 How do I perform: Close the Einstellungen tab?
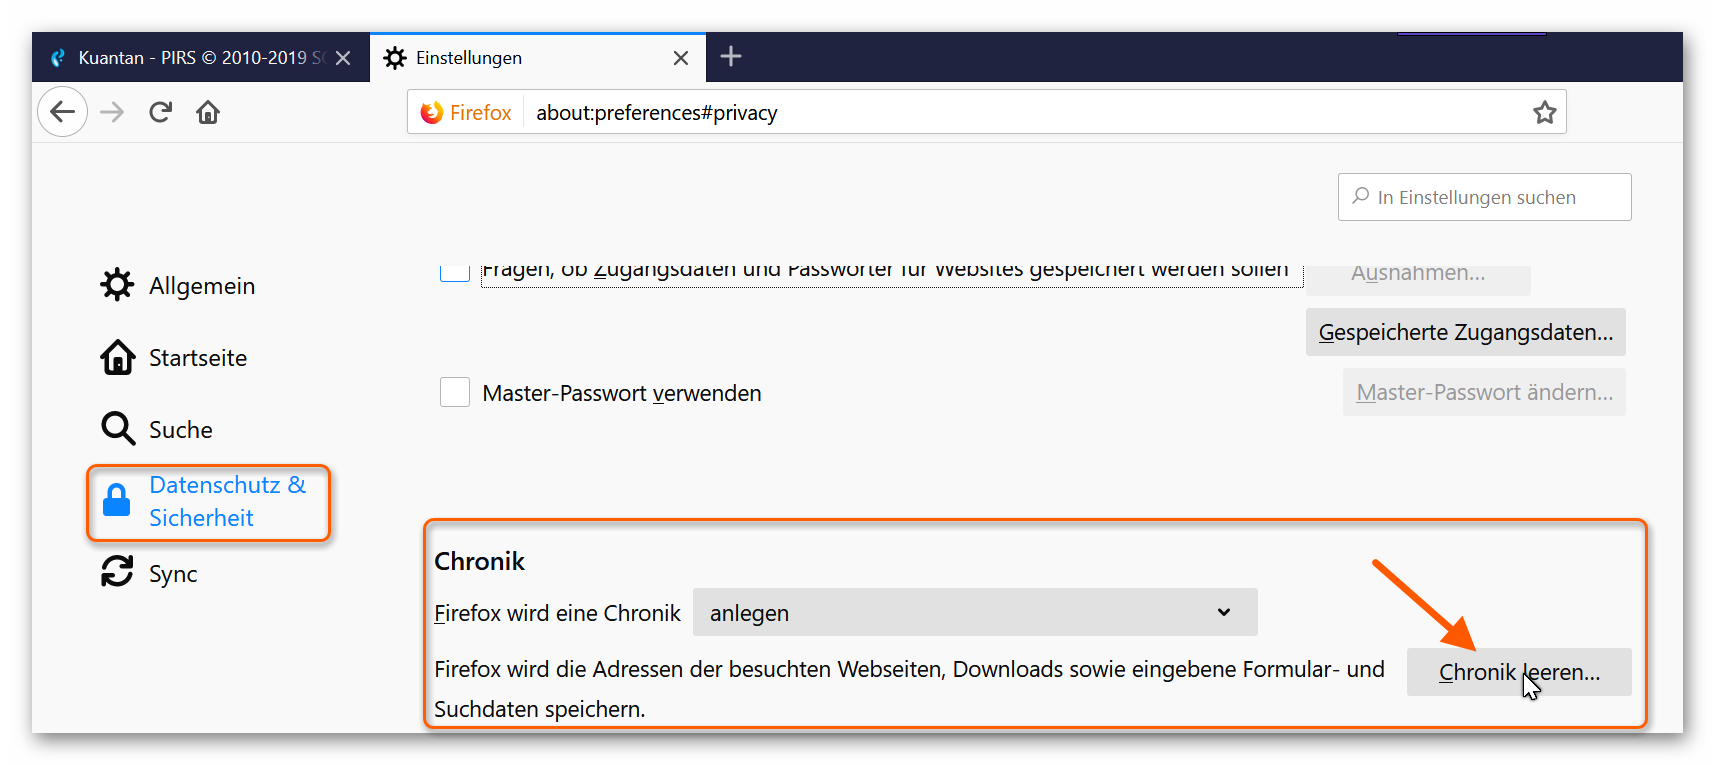(x=681, y=58)
